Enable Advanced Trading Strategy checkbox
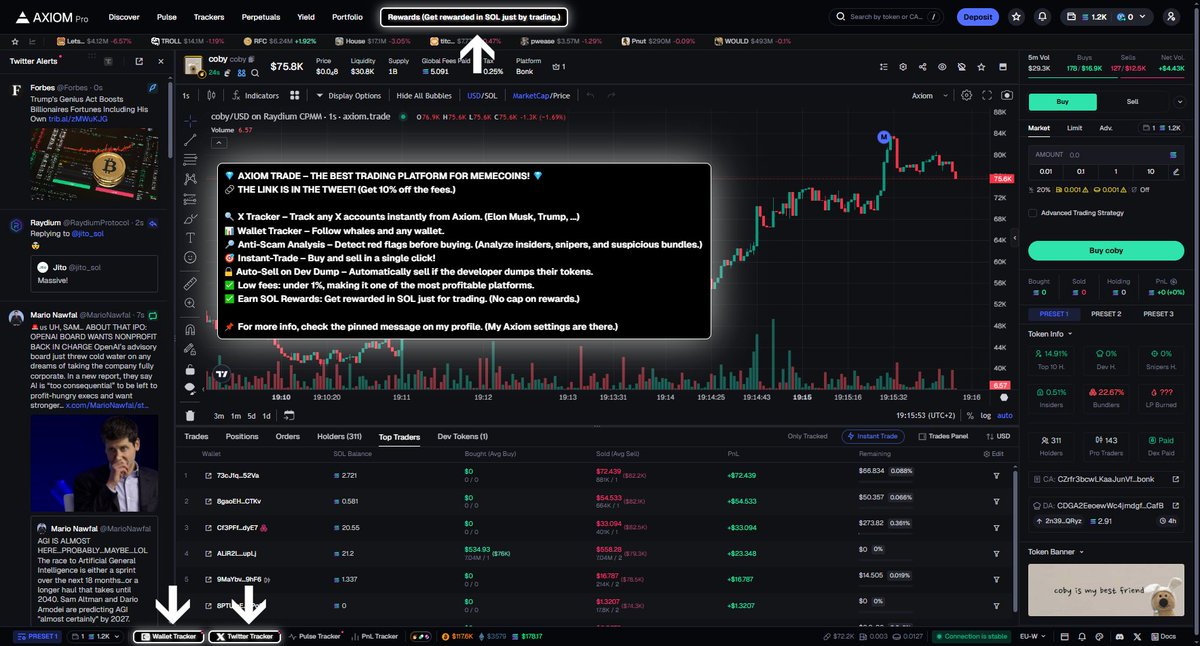The width and height of the screenshot is (1200, 646). pos(1033,212)
